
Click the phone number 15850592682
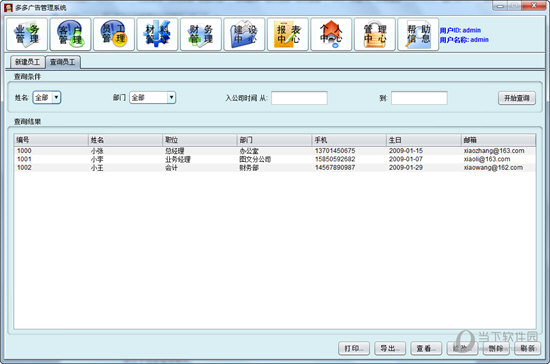coord(335,159)
